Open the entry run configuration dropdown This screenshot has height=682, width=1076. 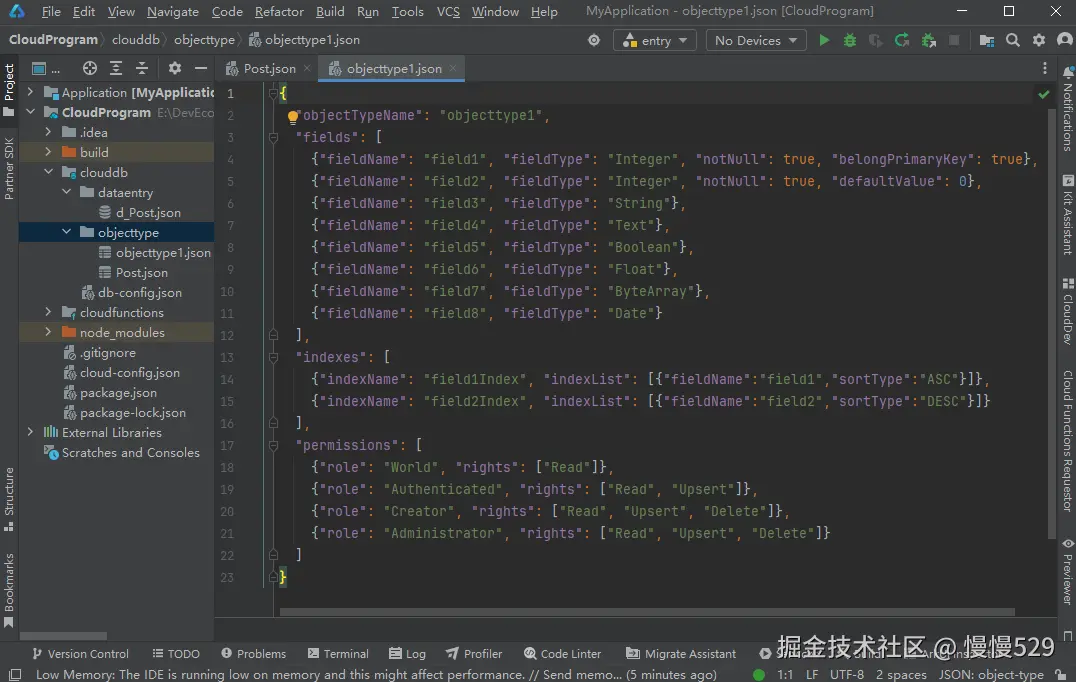655,40
